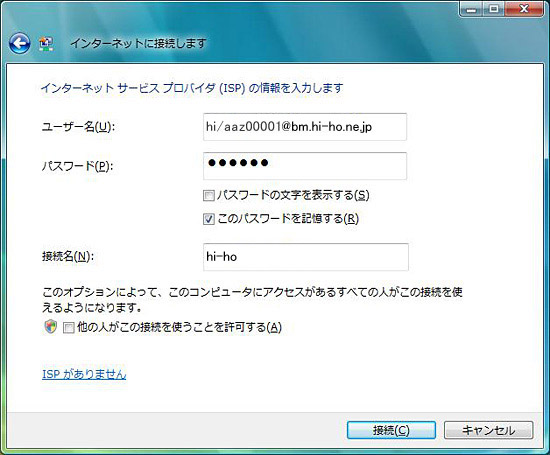Maximize the connection wizard window
The height and width of the screenshot is (455, 550).
[x=494, y=9]
